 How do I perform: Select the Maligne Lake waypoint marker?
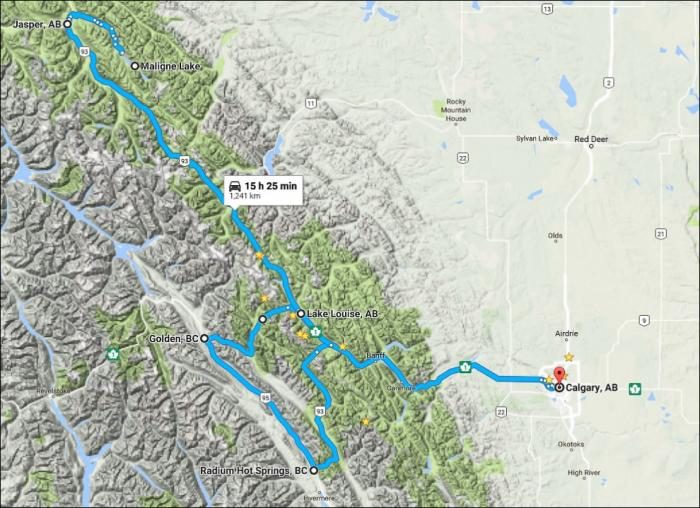(x=134, y=66)
